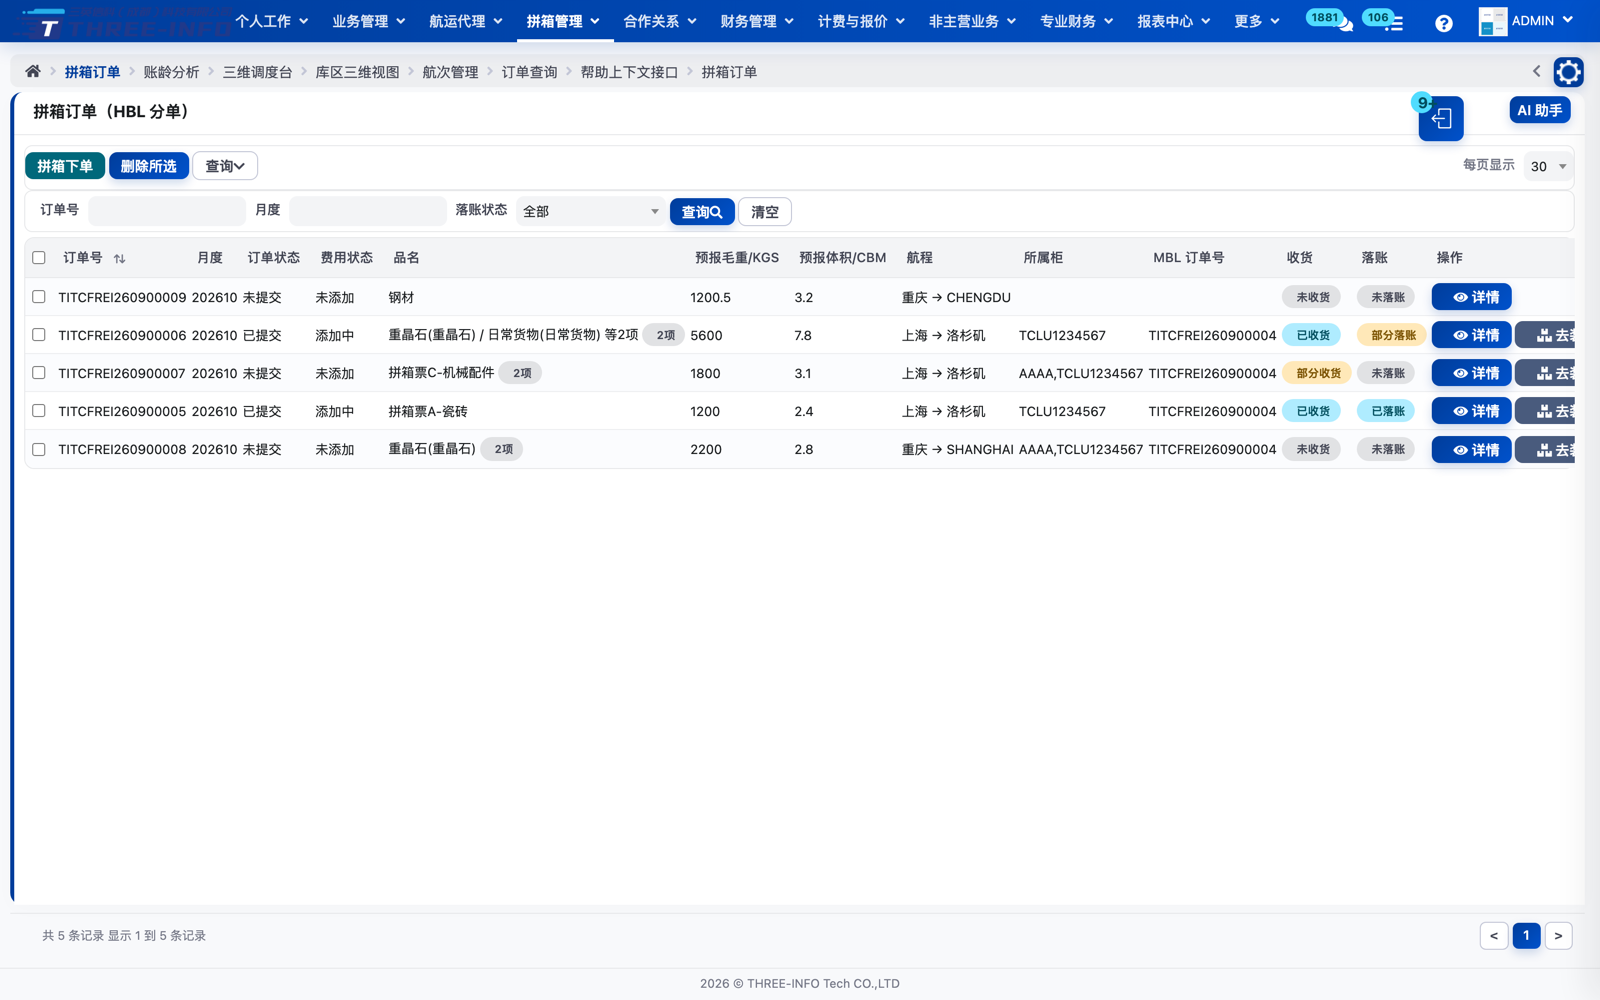The width and height of the screenshot is (1600, 1000).
Task: Open the task list icon with badge 106
Action: coord(1395,24)
